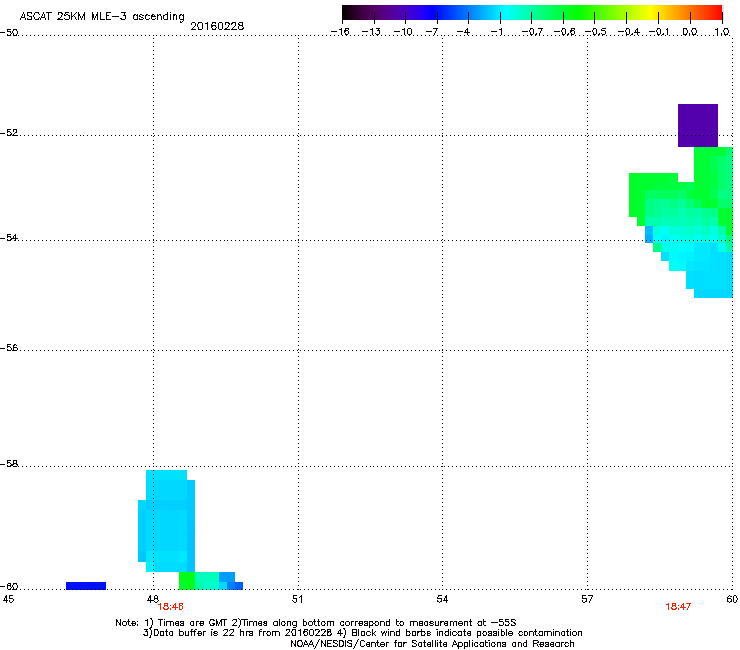
Task: Click the colorbar label -16
Action: pyautogui.click(x=340, y=32)
